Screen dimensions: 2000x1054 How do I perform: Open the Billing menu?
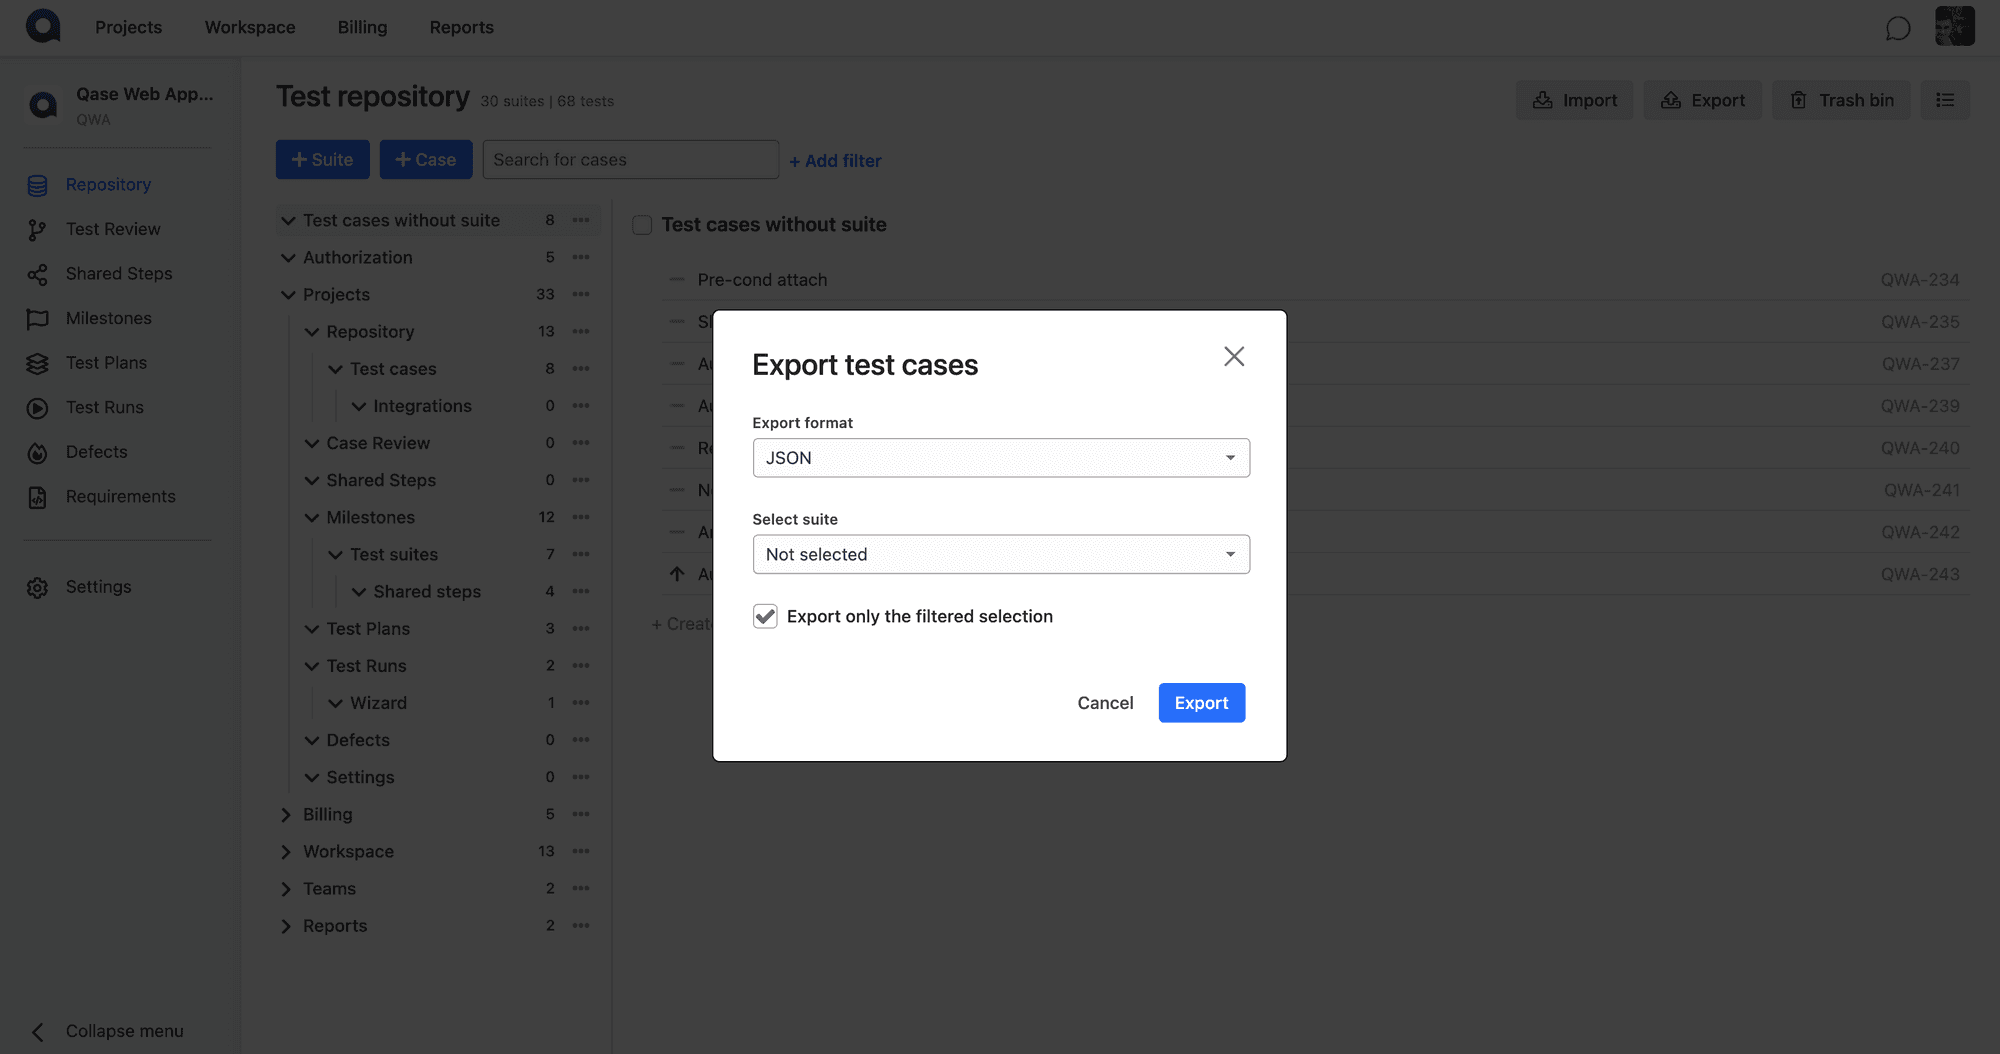[362, 27]
